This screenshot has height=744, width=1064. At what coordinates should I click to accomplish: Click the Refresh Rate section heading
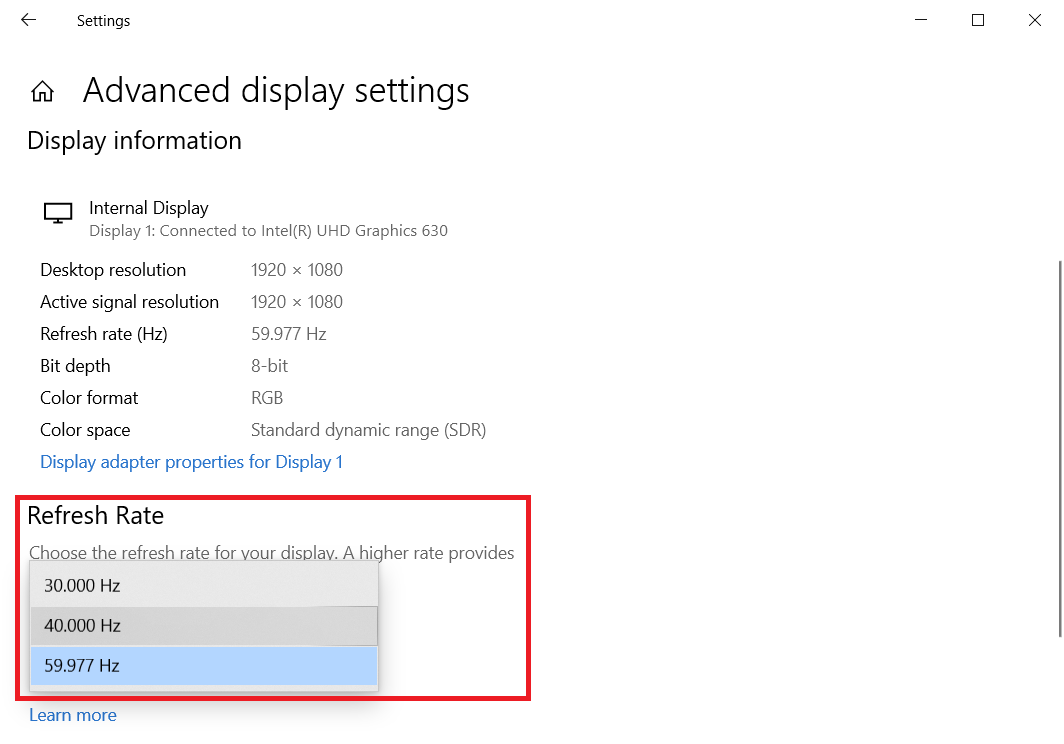pyautogui.click(x=96, y=516)
